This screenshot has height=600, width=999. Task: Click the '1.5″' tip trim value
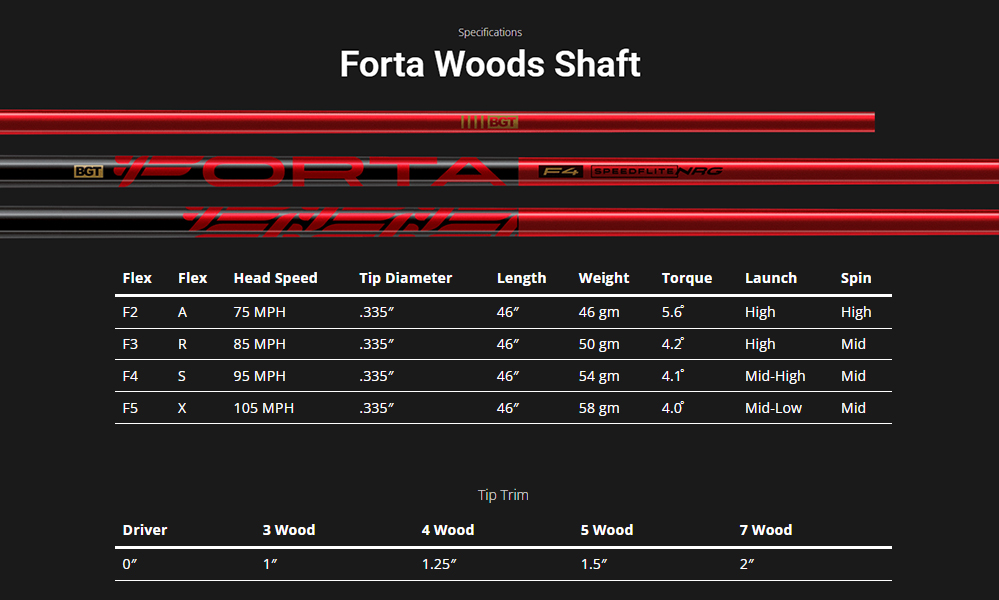click(594, 564)
